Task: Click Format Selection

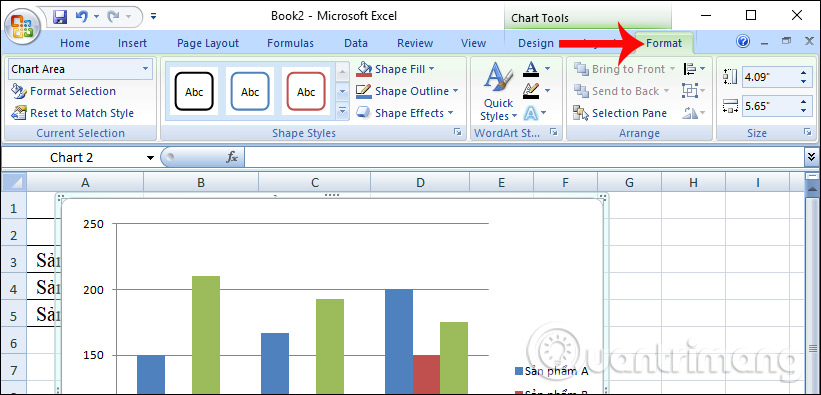Action: coord(63,91)
